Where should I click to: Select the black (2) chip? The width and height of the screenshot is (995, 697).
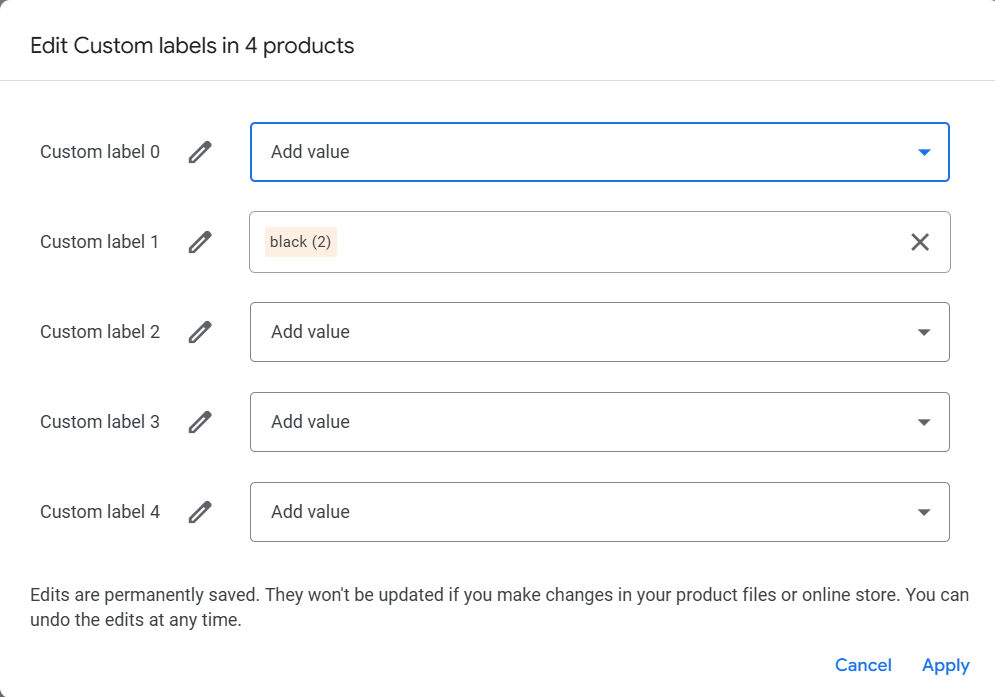point(301,242)
